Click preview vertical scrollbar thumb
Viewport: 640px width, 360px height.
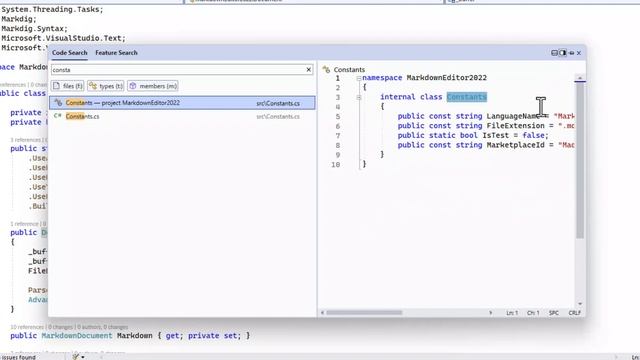click(580, 160)
